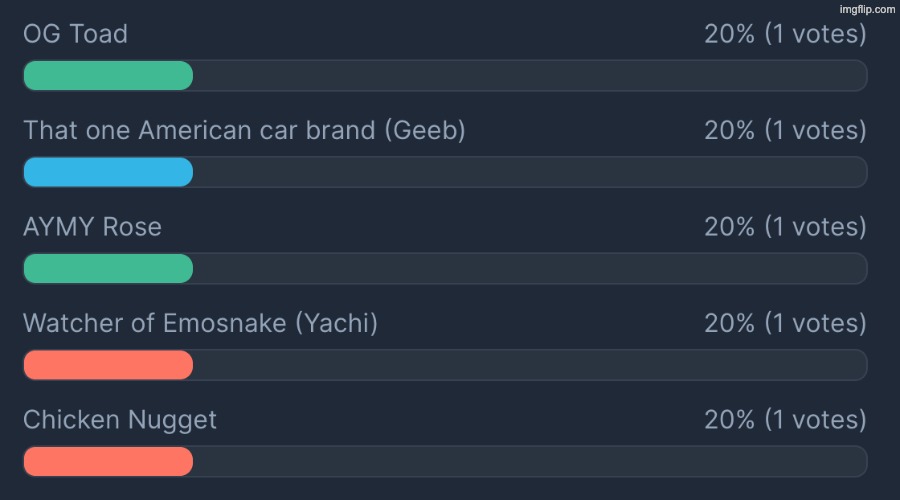This screenshot has height=500, width=900.
Task: Pick the Watcher of Emosnake (Yachi) option
Action: (x=200, y=323)
